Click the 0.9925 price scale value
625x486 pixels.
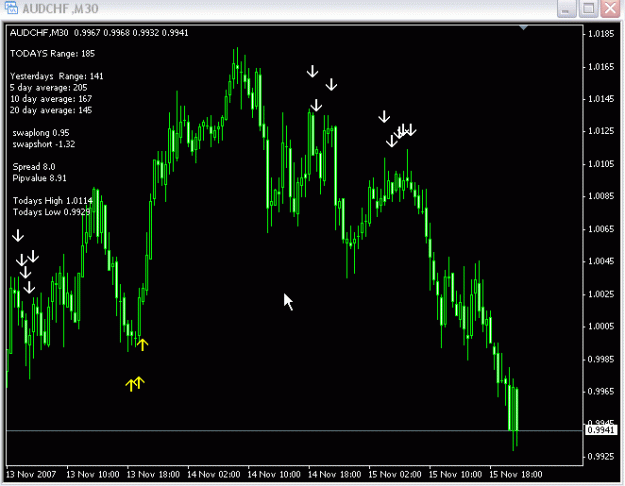pyautogui.click(x=601, y=456)
